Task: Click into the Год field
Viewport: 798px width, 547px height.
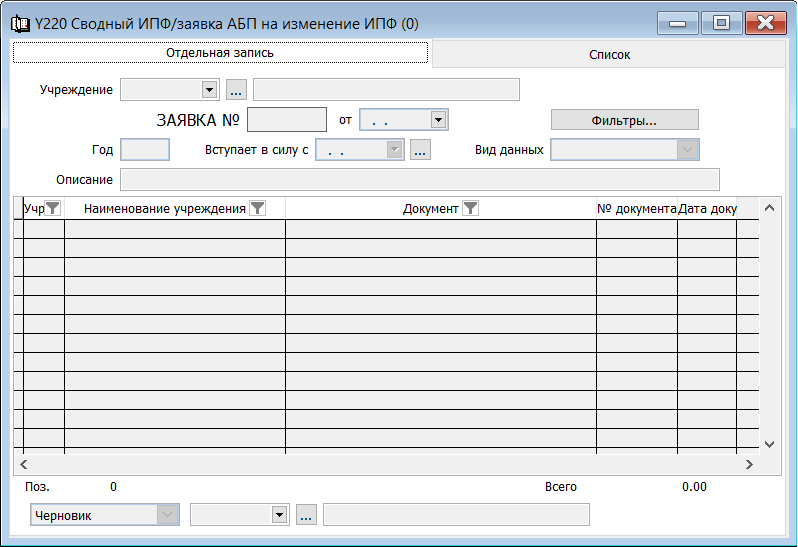Action: coord(145,150)
